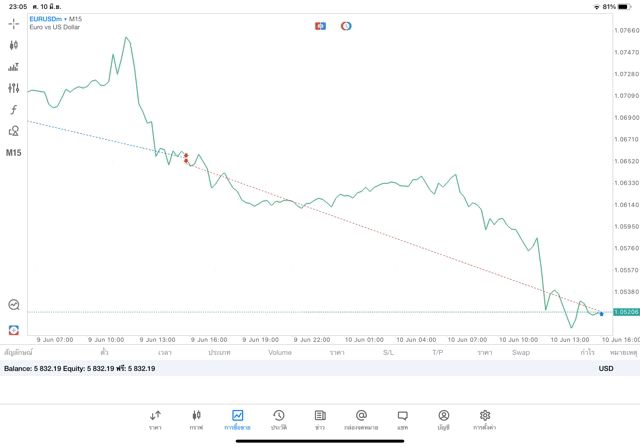Tap the bar-chart icon in left sidebar
Viewport: 640px width, 447px height.
click(13, 67)
